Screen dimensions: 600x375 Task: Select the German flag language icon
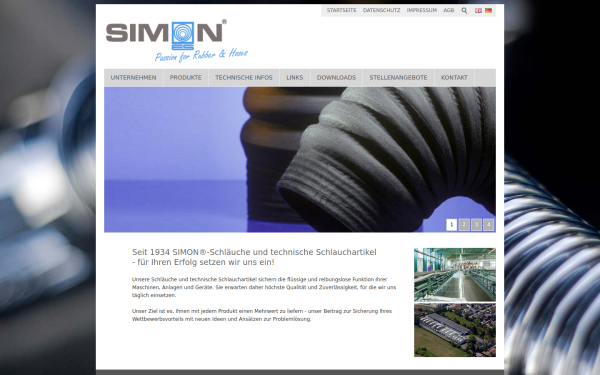tap(488, 11)
